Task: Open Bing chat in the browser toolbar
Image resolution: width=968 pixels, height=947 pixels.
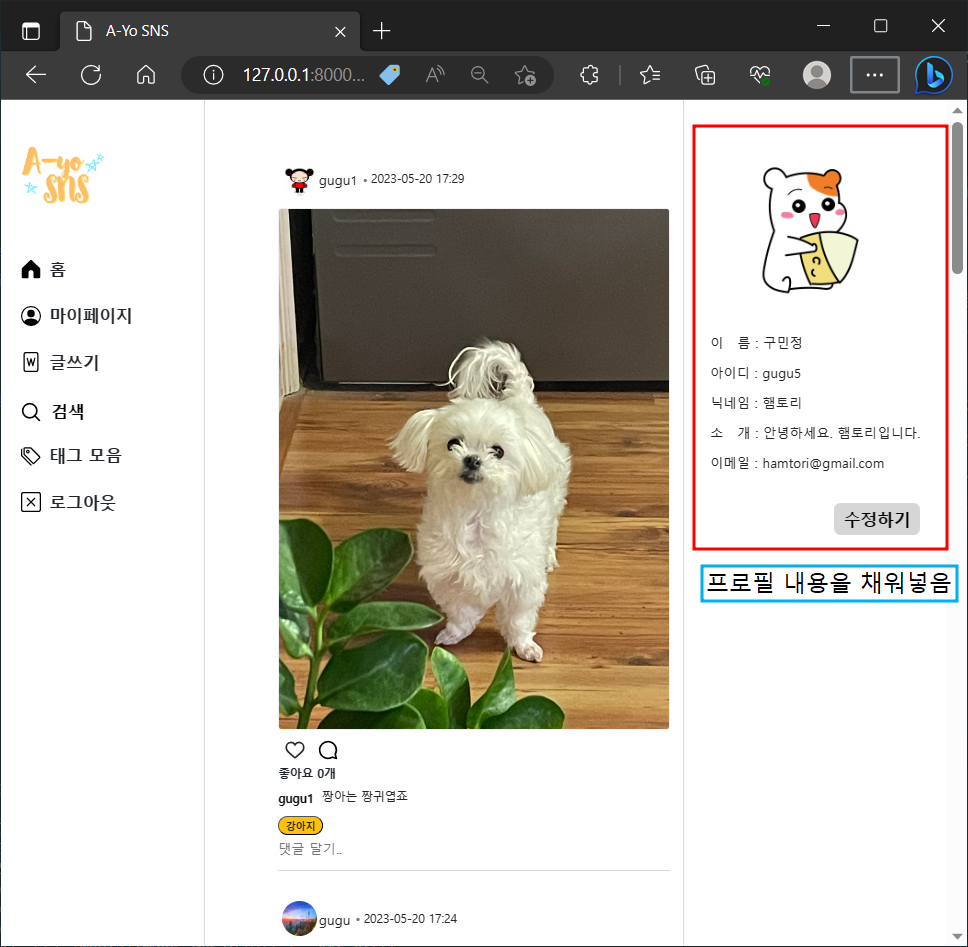Action: pos(933,75)
